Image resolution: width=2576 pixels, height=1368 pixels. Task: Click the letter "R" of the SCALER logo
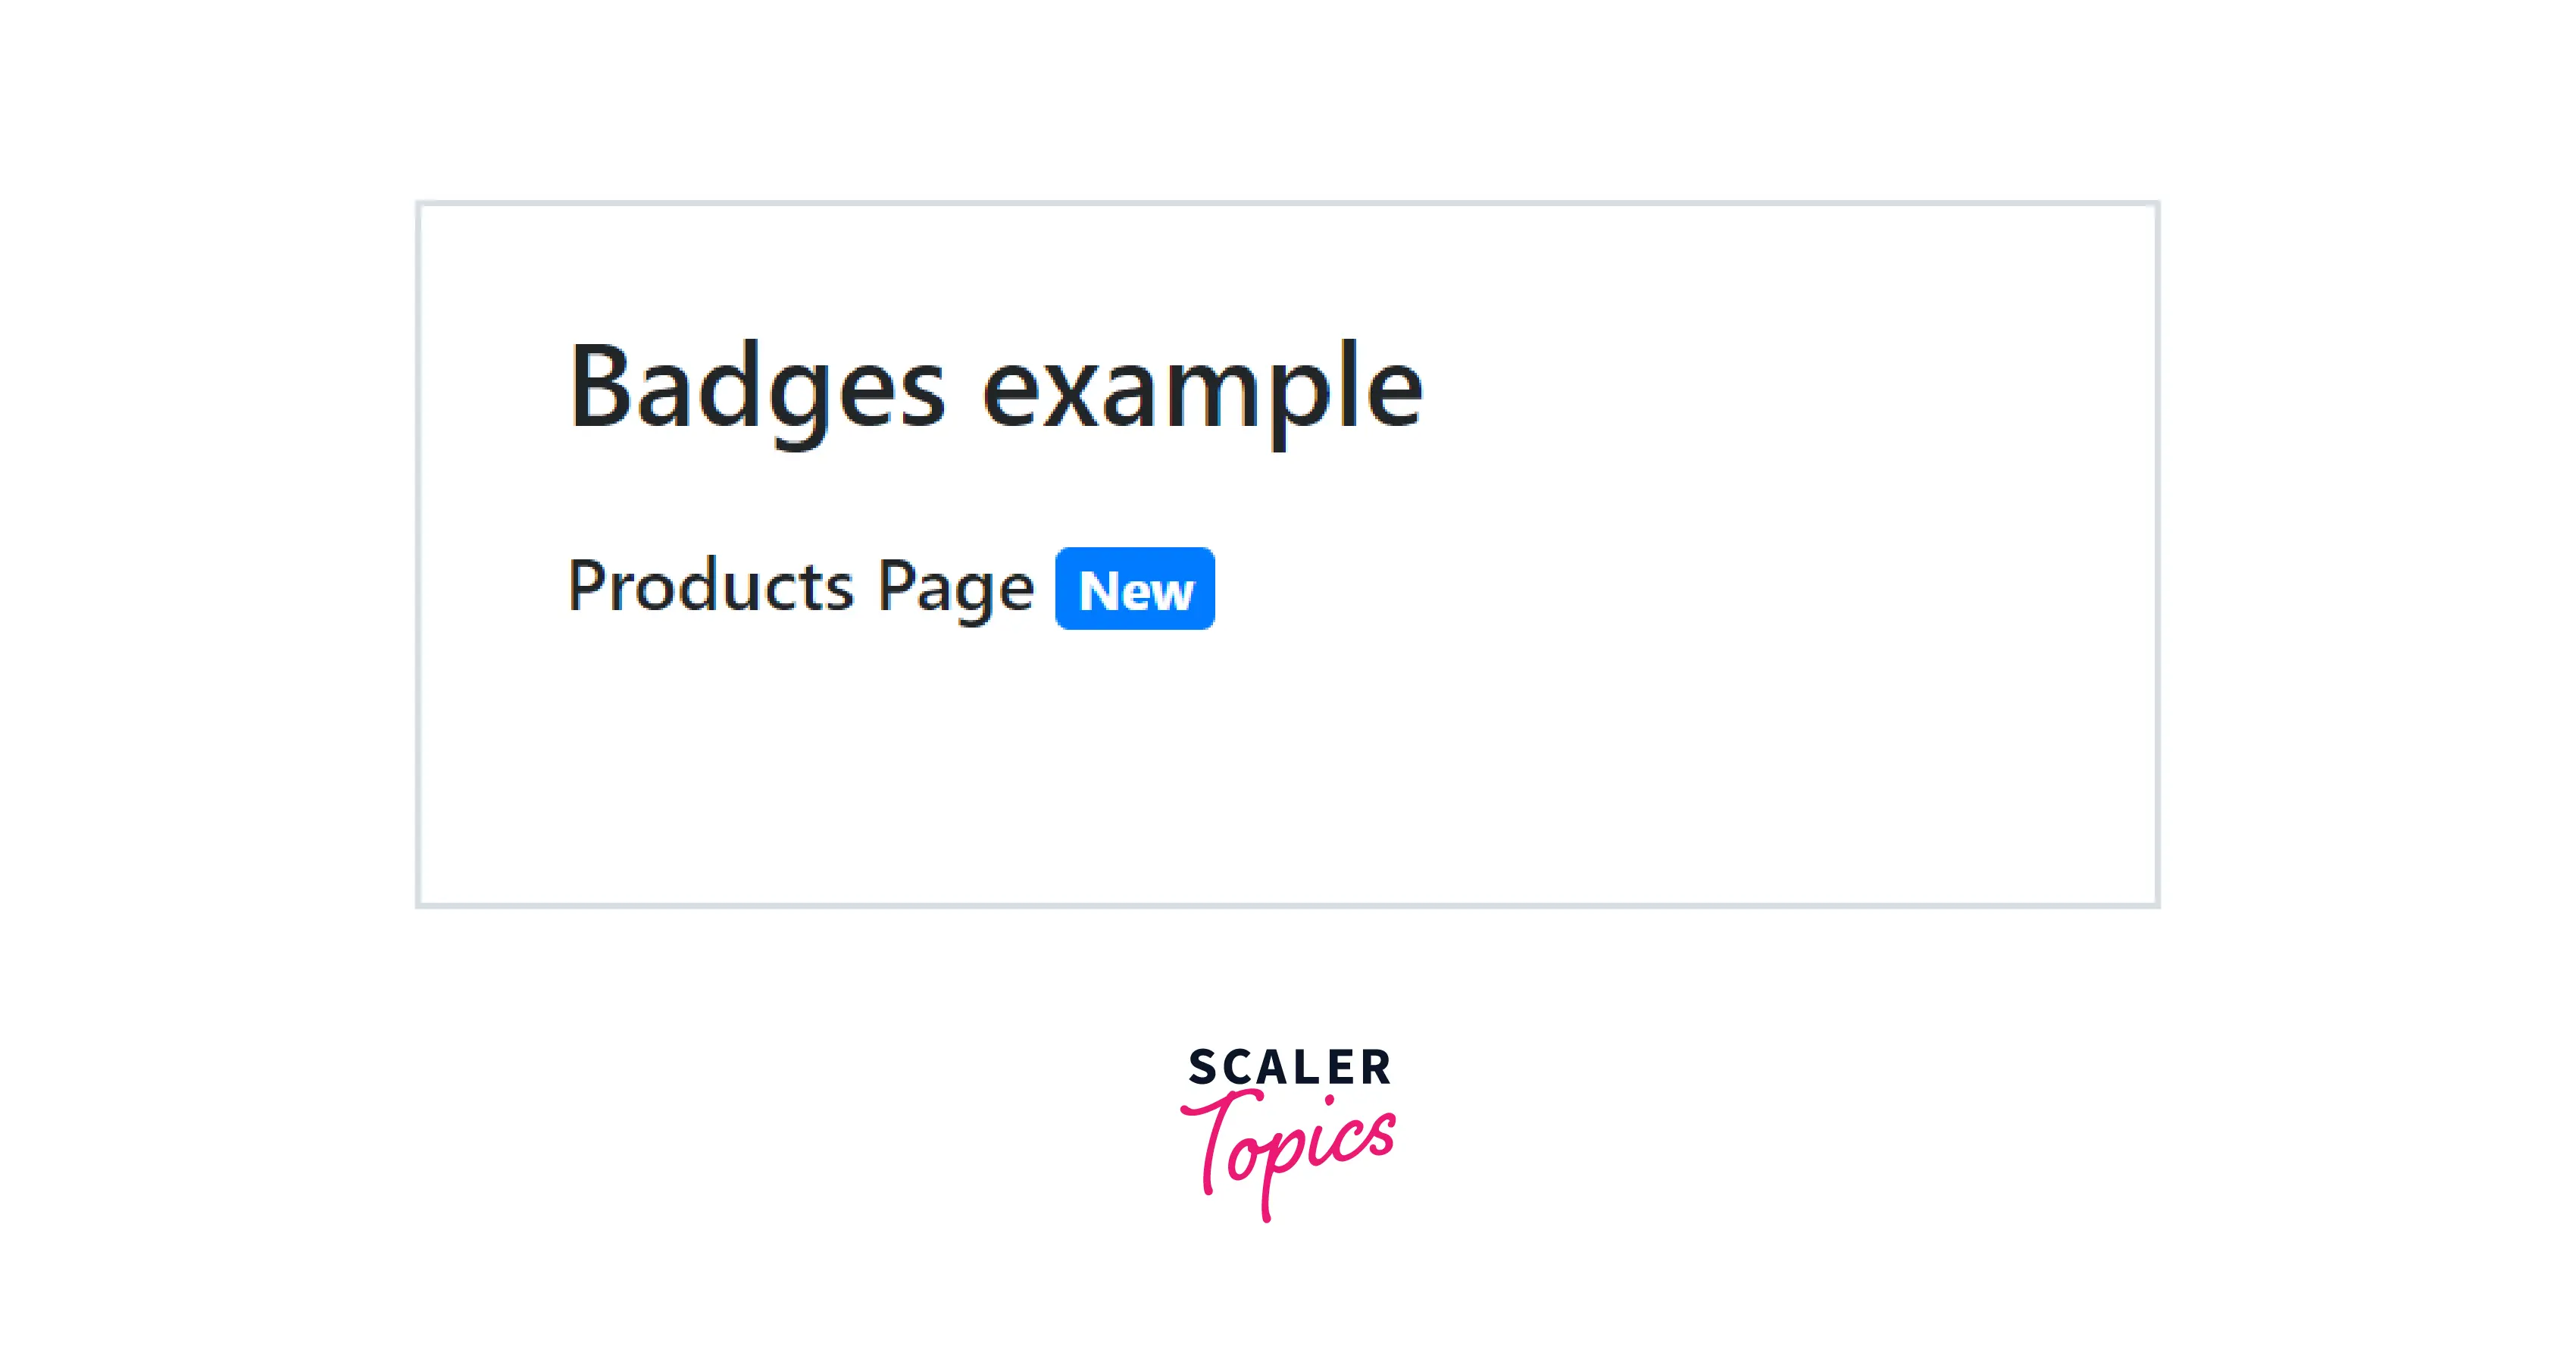[1376, 1068]
